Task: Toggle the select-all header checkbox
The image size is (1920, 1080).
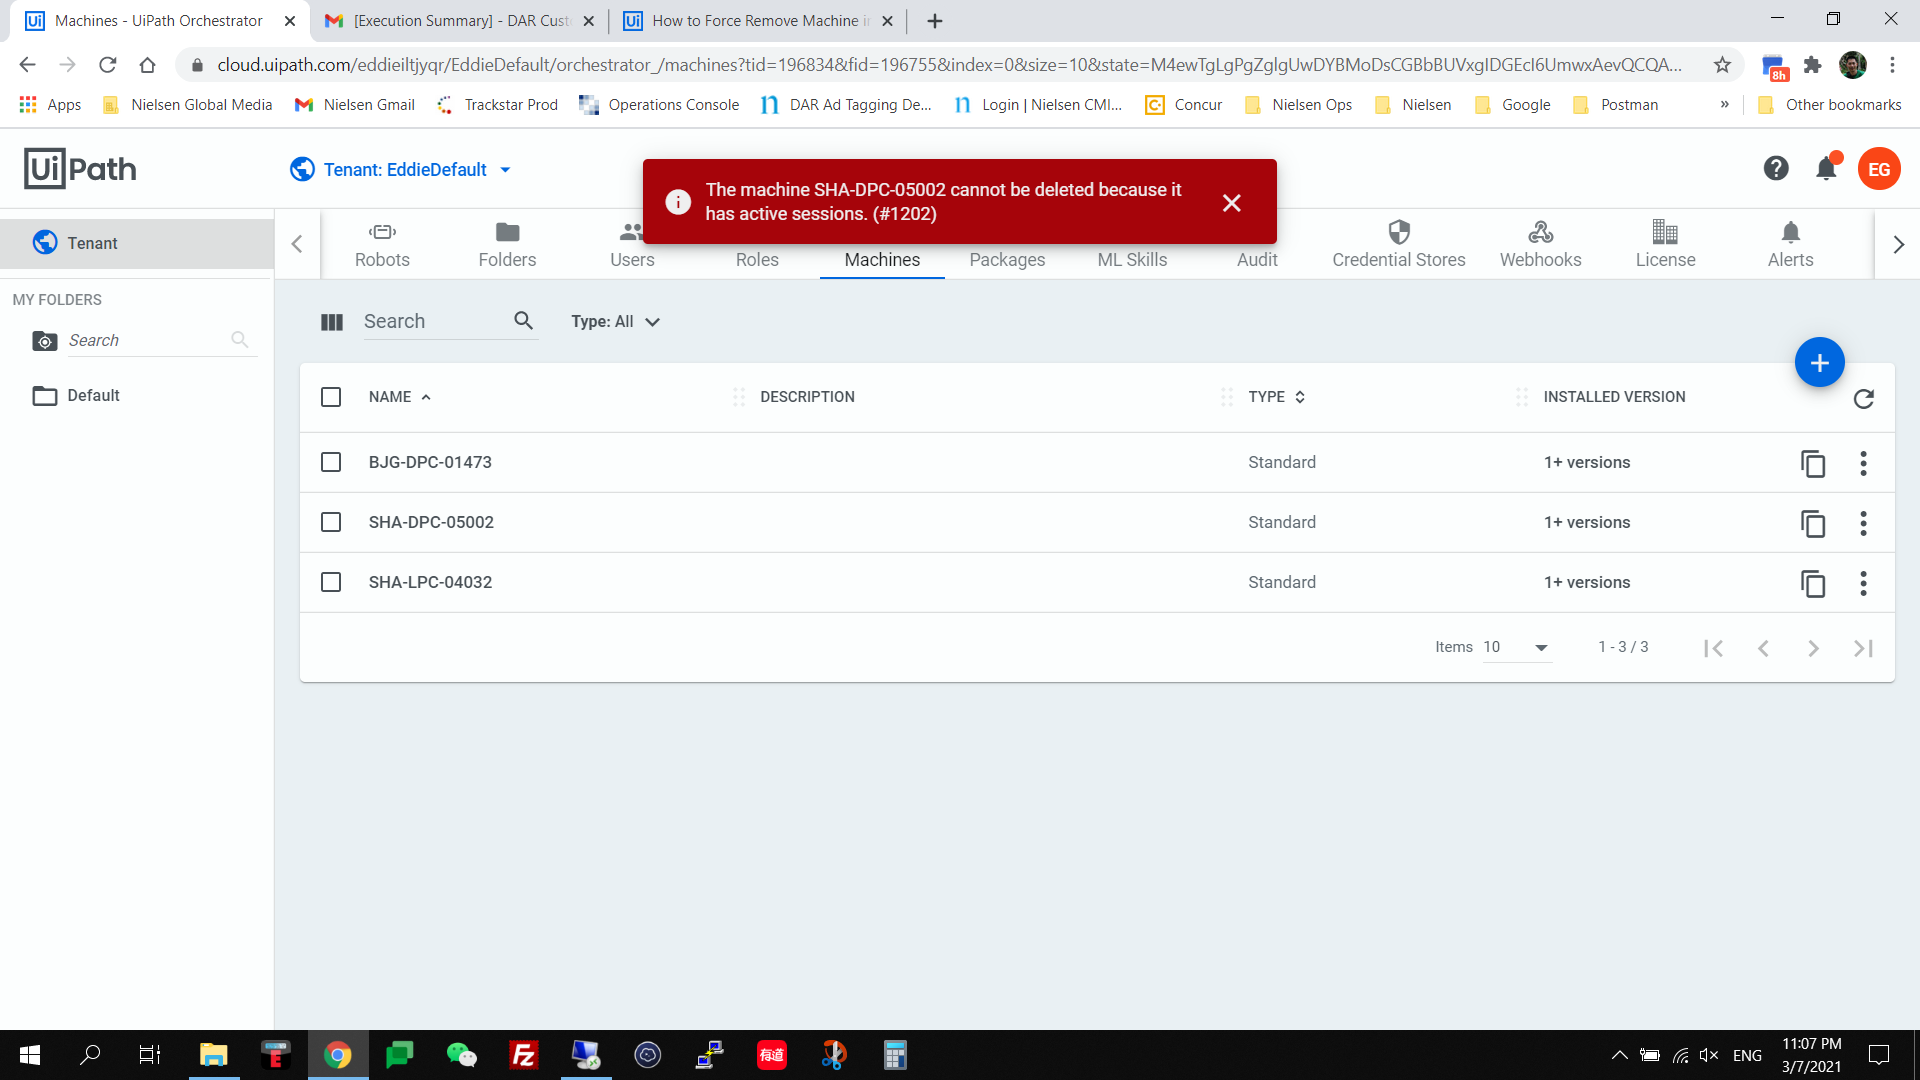Action: [x=331, y=397]
